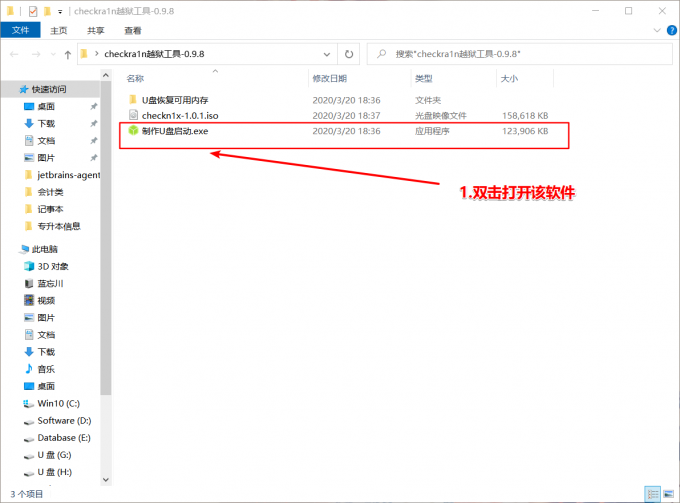Click the quick access toolbar new folder icon
Viewport: 680px width, 503px height.
47,11
